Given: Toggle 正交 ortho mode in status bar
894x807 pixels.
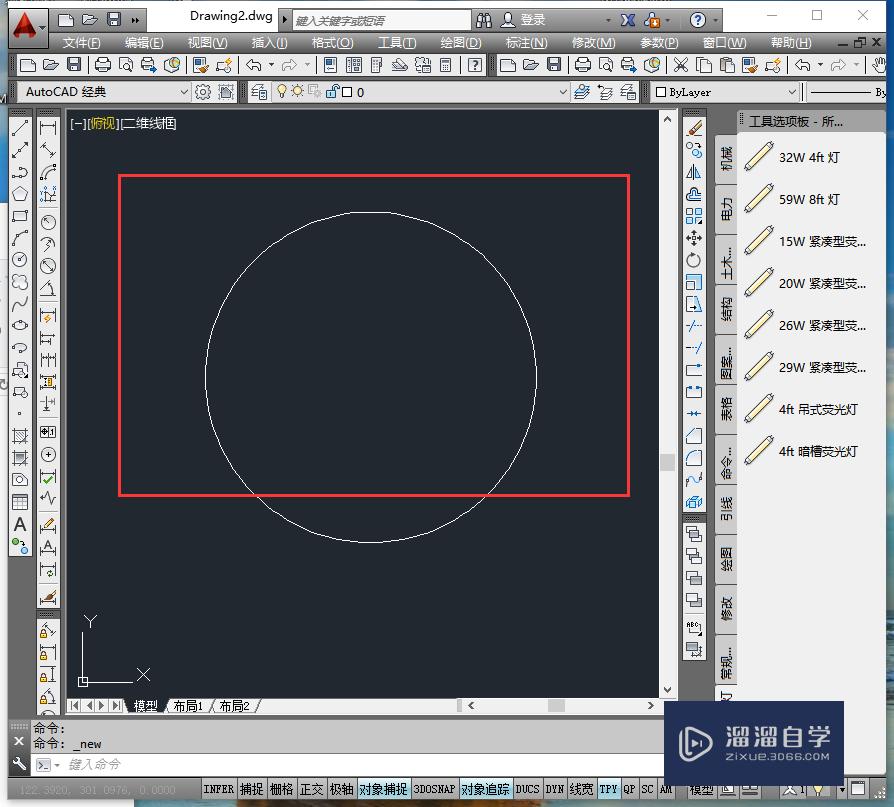Looking at the screenshot, I should click(x=312, y=789).
